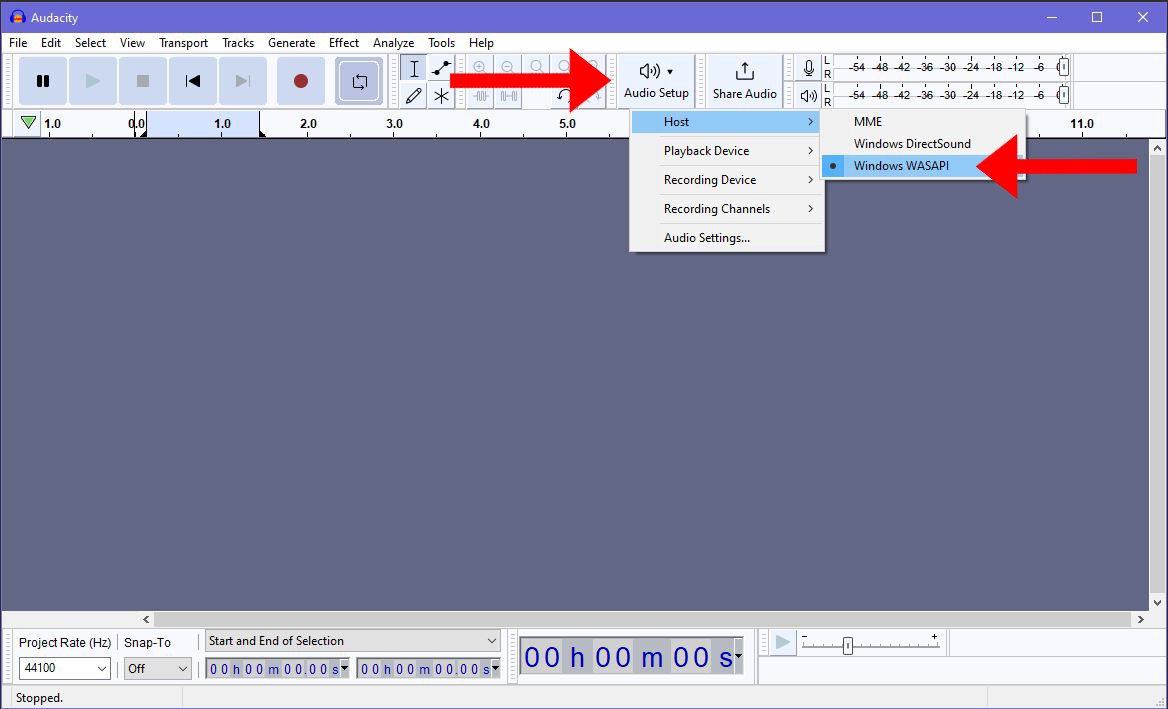Open the Tracks menu
Viewport: 1168px width, 709px height.
tap(238, 42)
